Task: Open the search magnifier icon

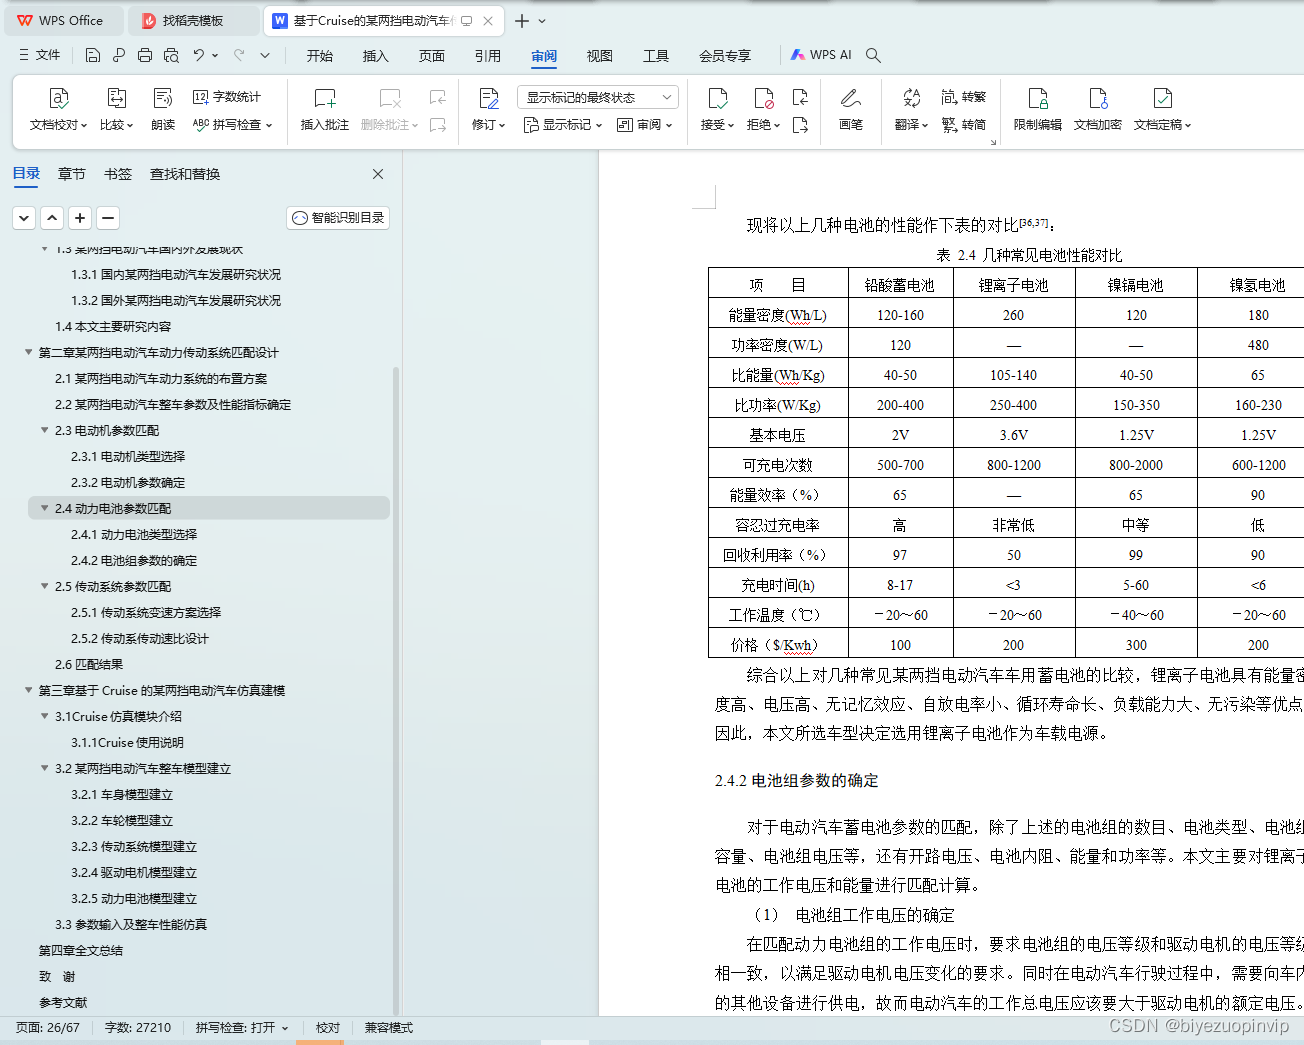Action: [x=873, y=55]
